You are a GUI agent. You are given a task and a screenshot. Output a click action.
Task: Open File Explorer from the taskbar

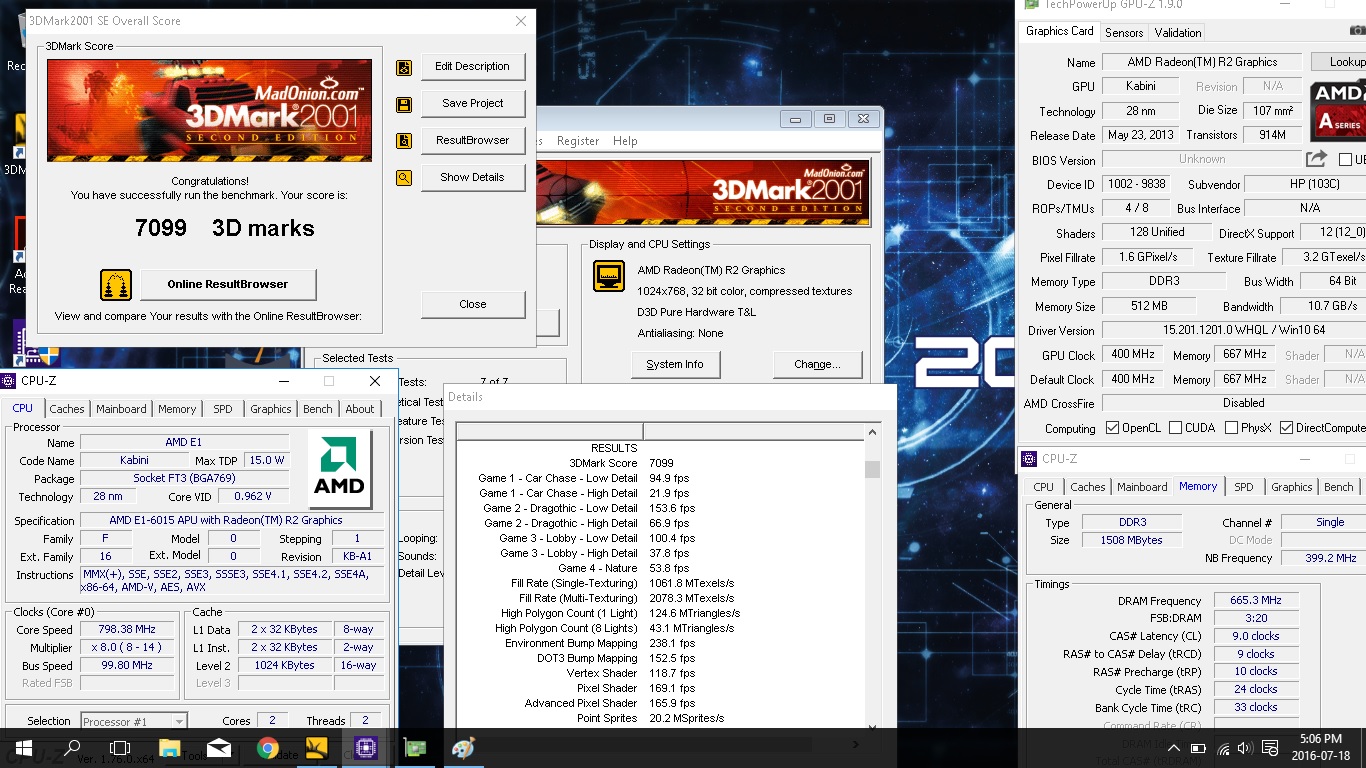click(x=170, y=748)
